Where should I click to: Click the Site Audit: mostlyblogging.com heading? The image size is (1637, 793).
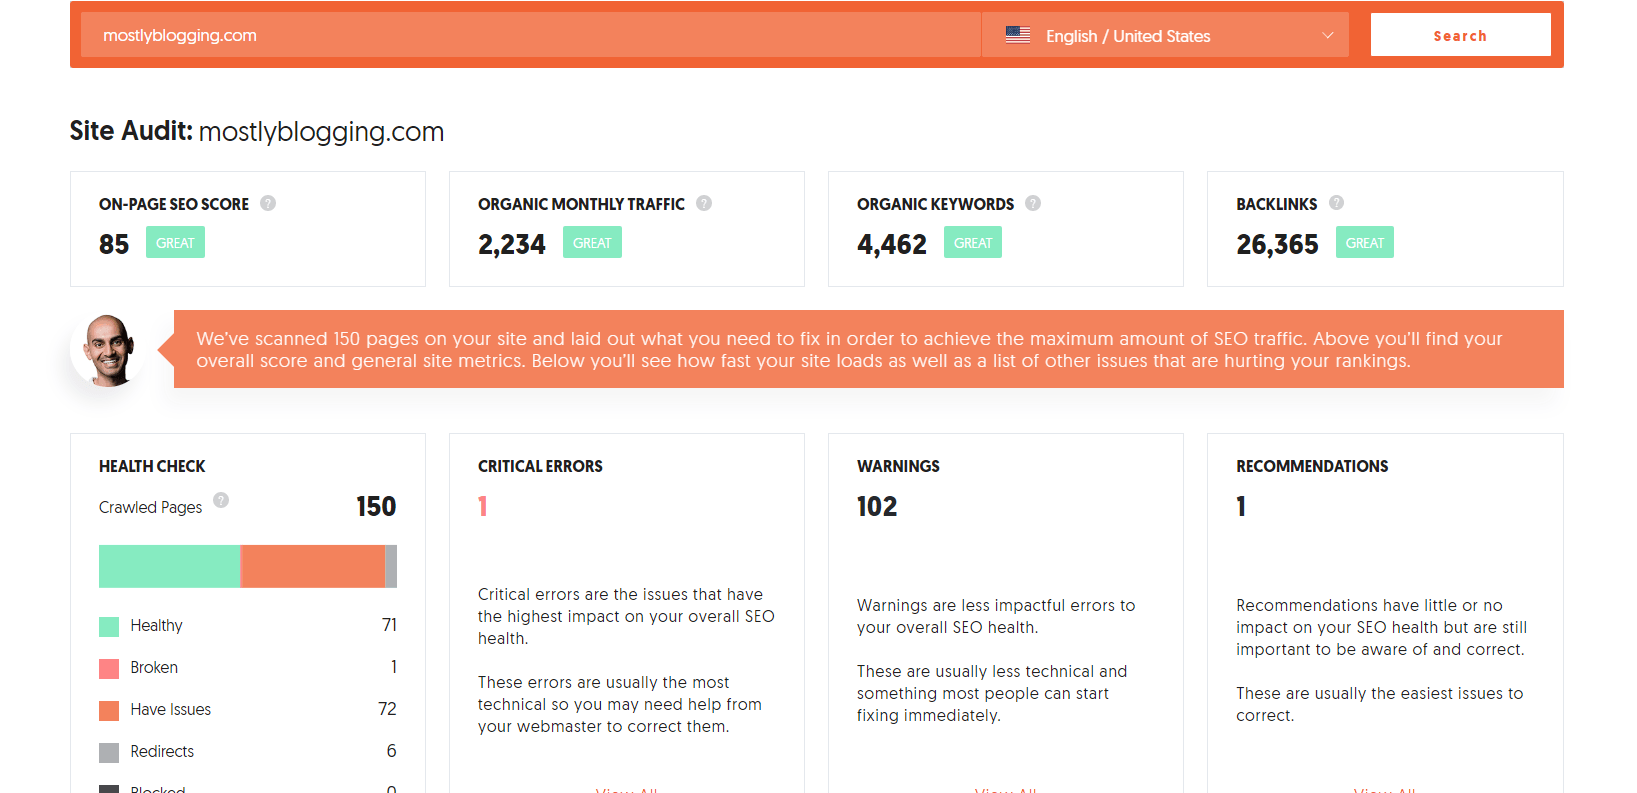tap(257, 131)
